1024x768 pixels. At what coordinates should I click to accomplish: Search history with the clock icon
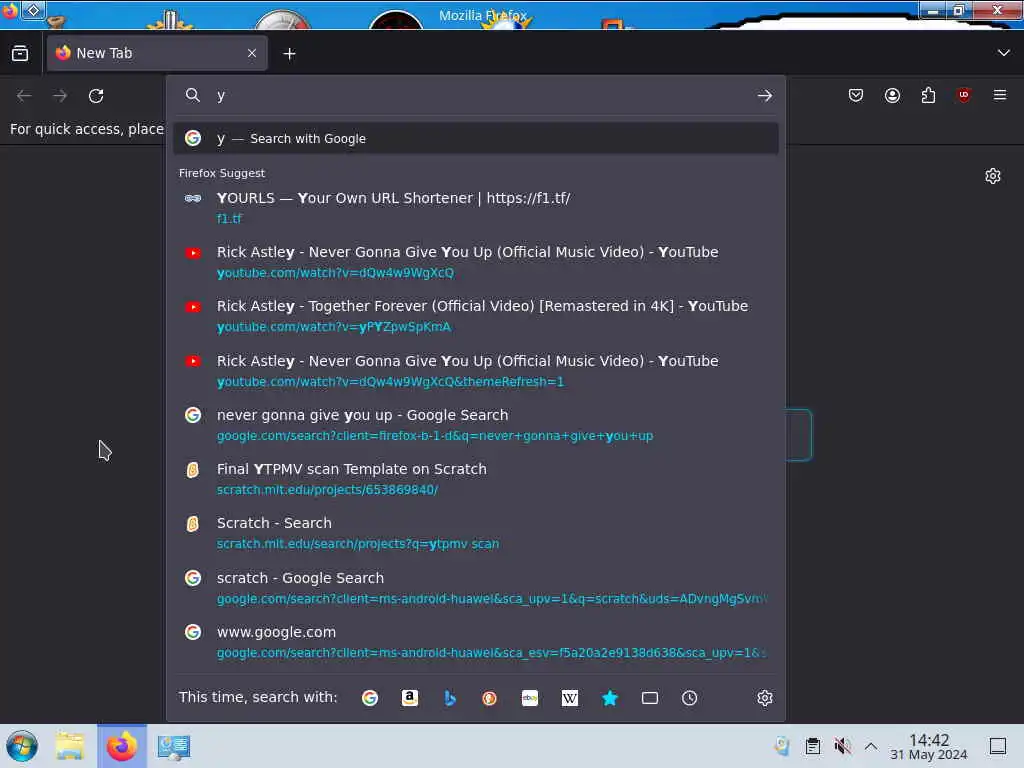coord(690,698)
